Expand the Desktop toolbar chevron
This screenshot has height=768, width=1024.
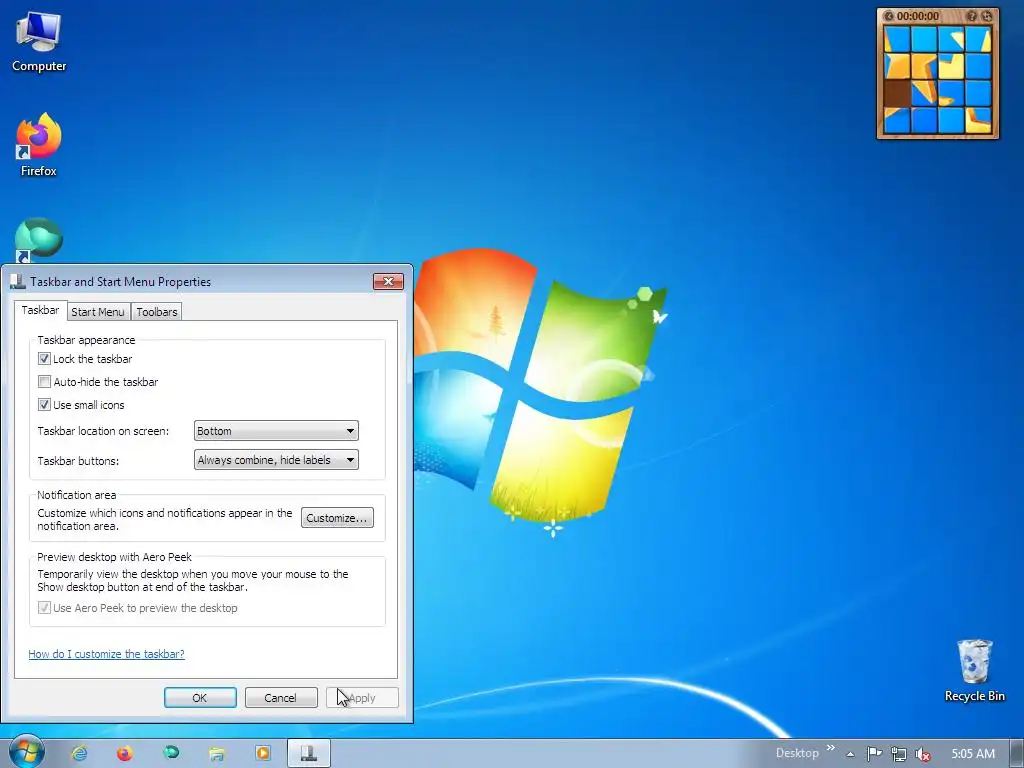(x=831, y=748)
